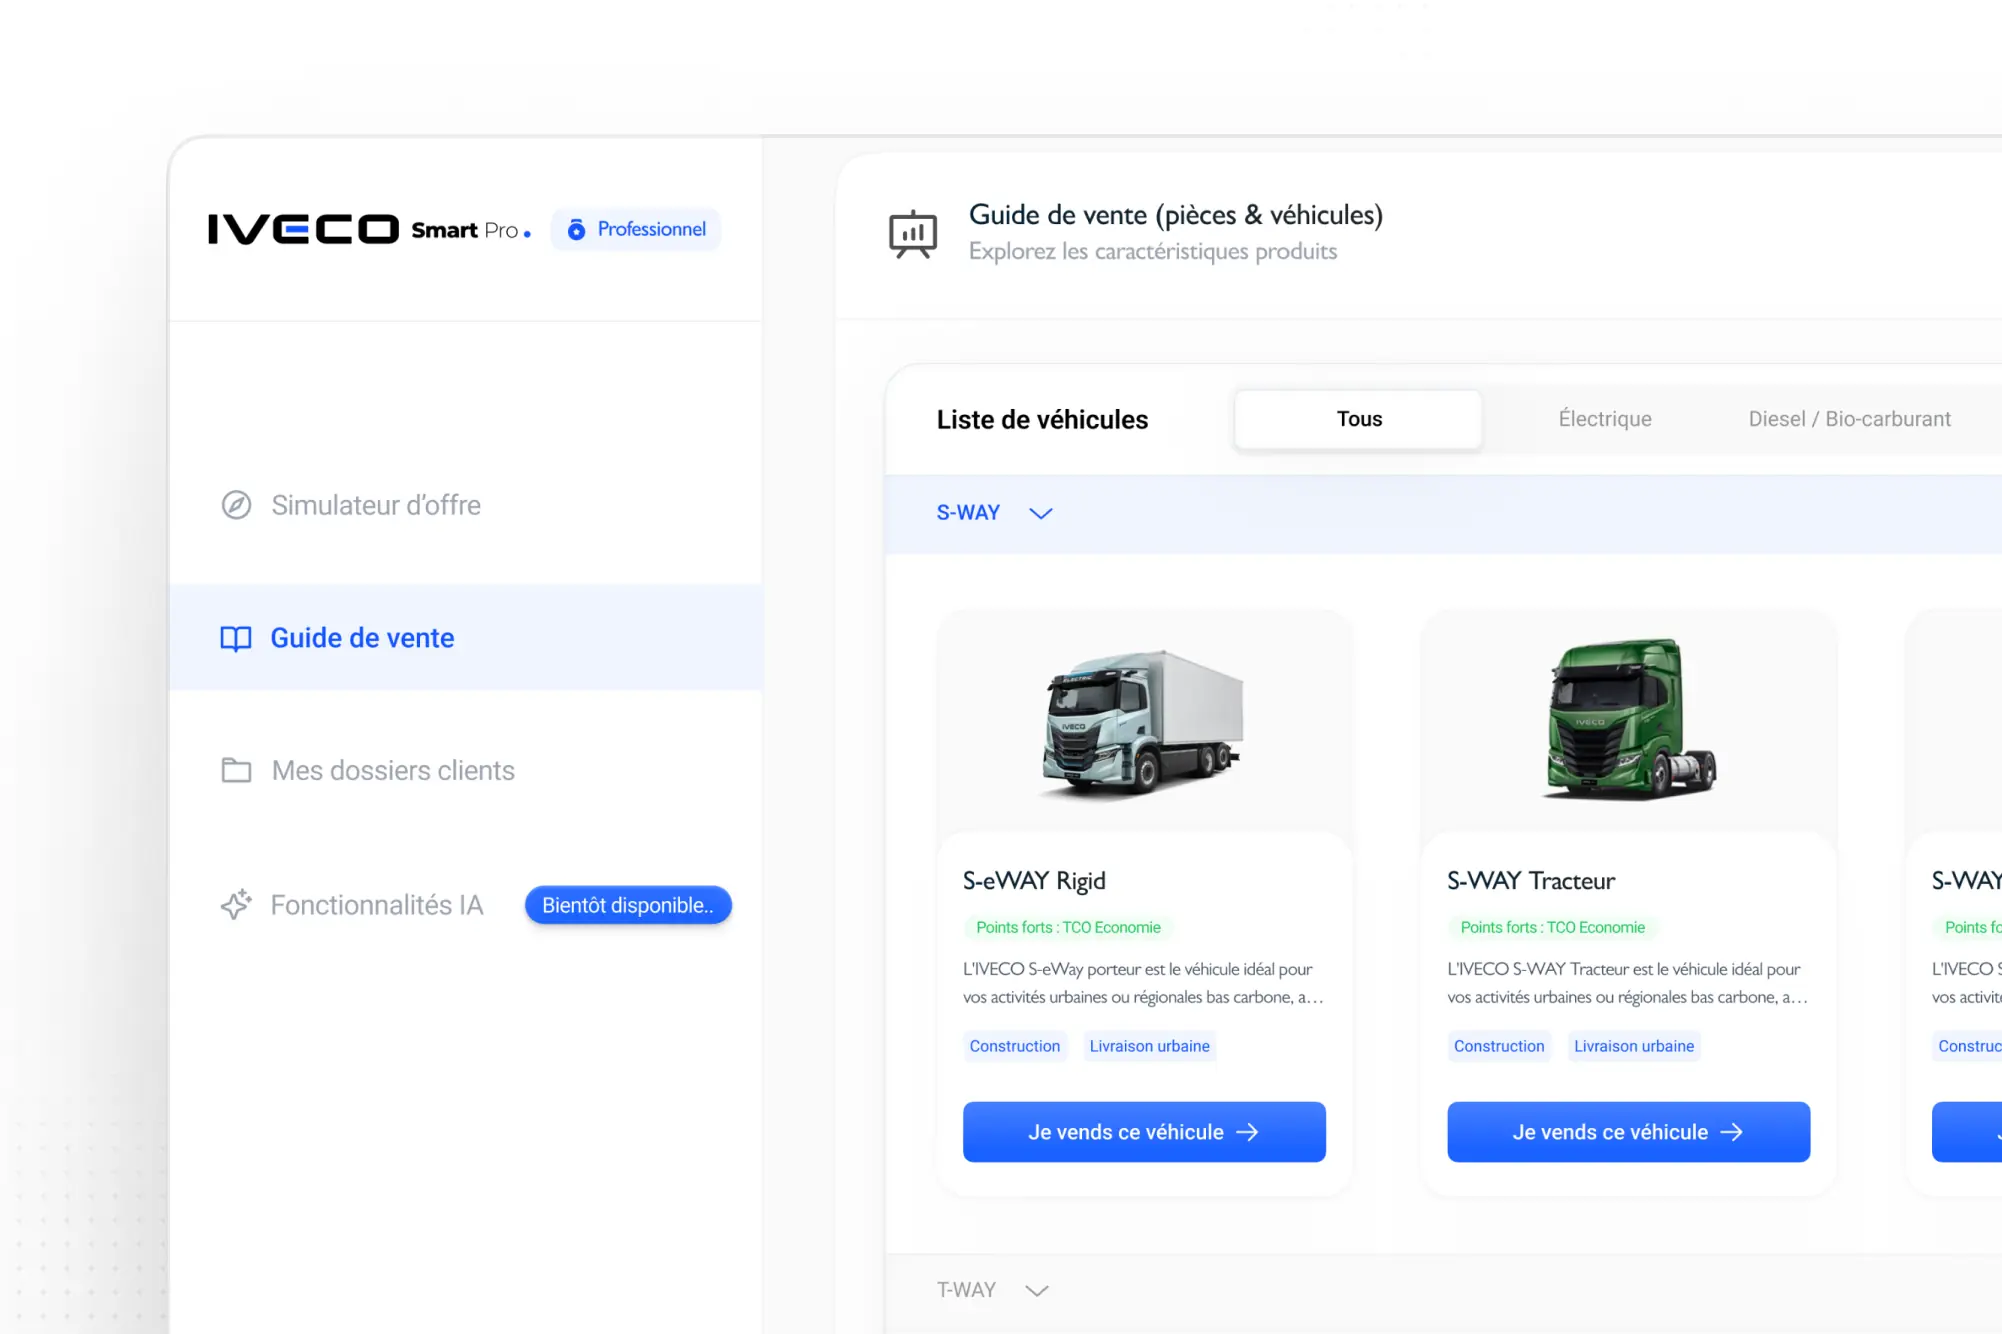
Task: Switch to Diesel / Bio-carburant tab
Action: (x=1849, y=419)
